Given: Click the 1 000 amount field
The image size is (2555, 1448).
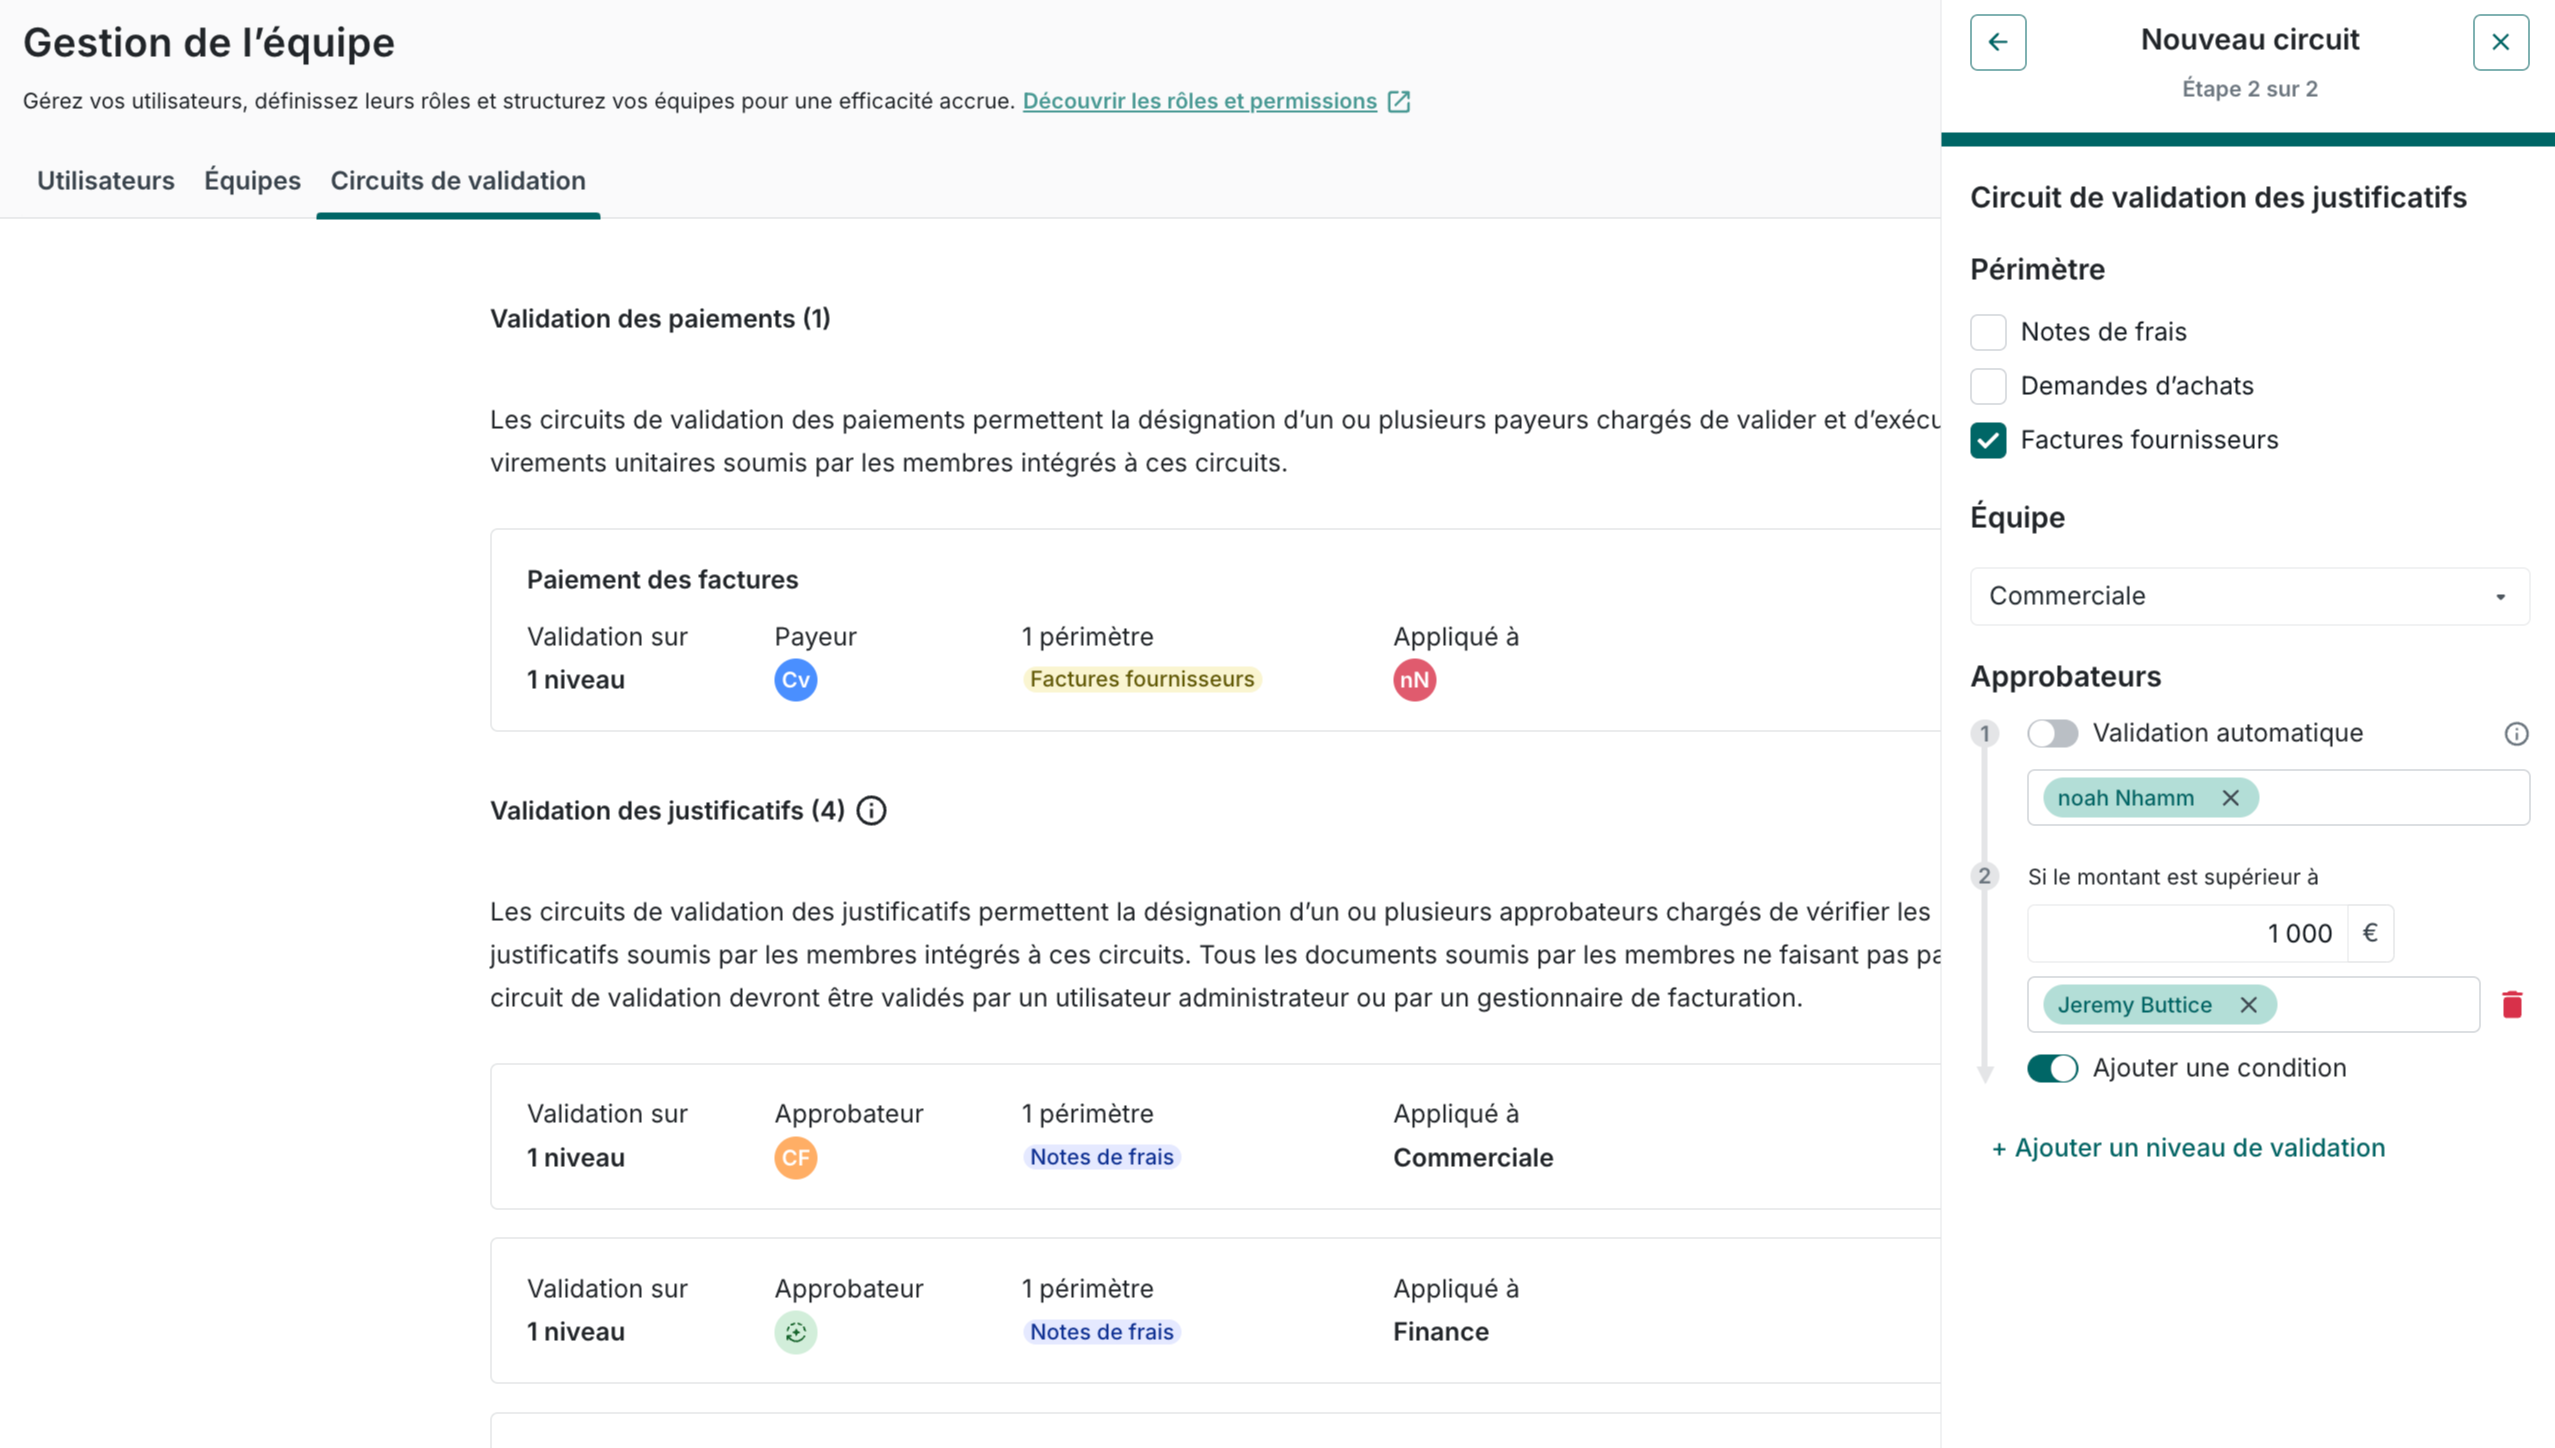Looking at the screenshot, I should [x=2187, y=933].
